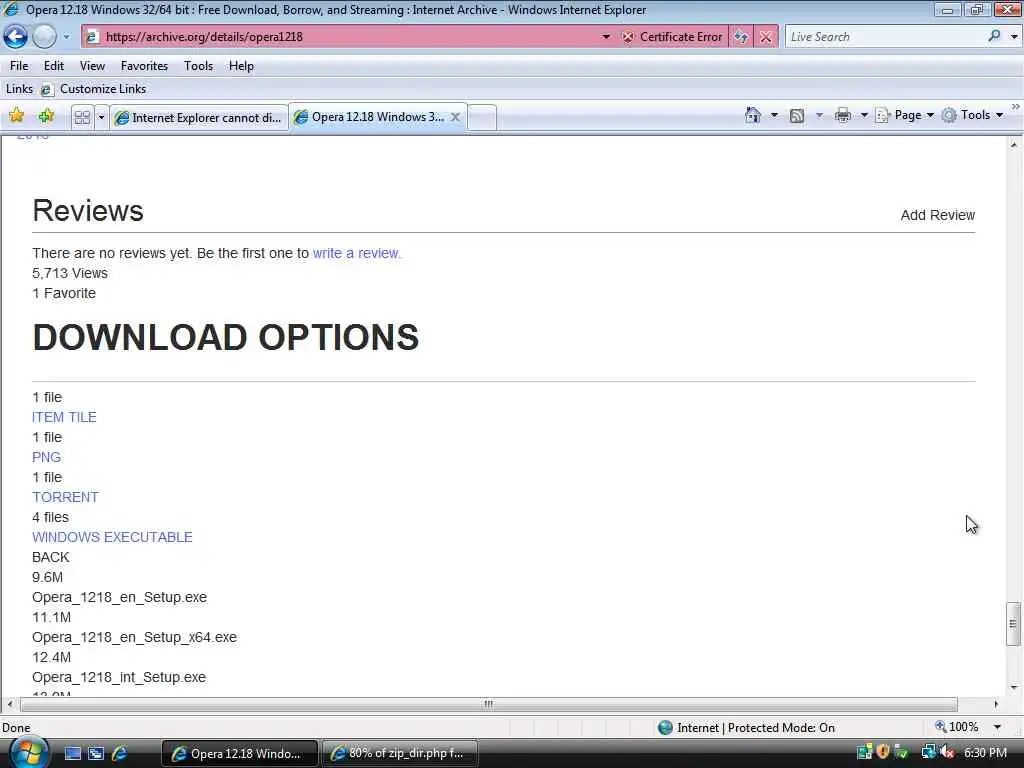Open Favorites Center star icon
Image resolution: width=1024 pixels, height=768 pixels.
pos(16,116)
